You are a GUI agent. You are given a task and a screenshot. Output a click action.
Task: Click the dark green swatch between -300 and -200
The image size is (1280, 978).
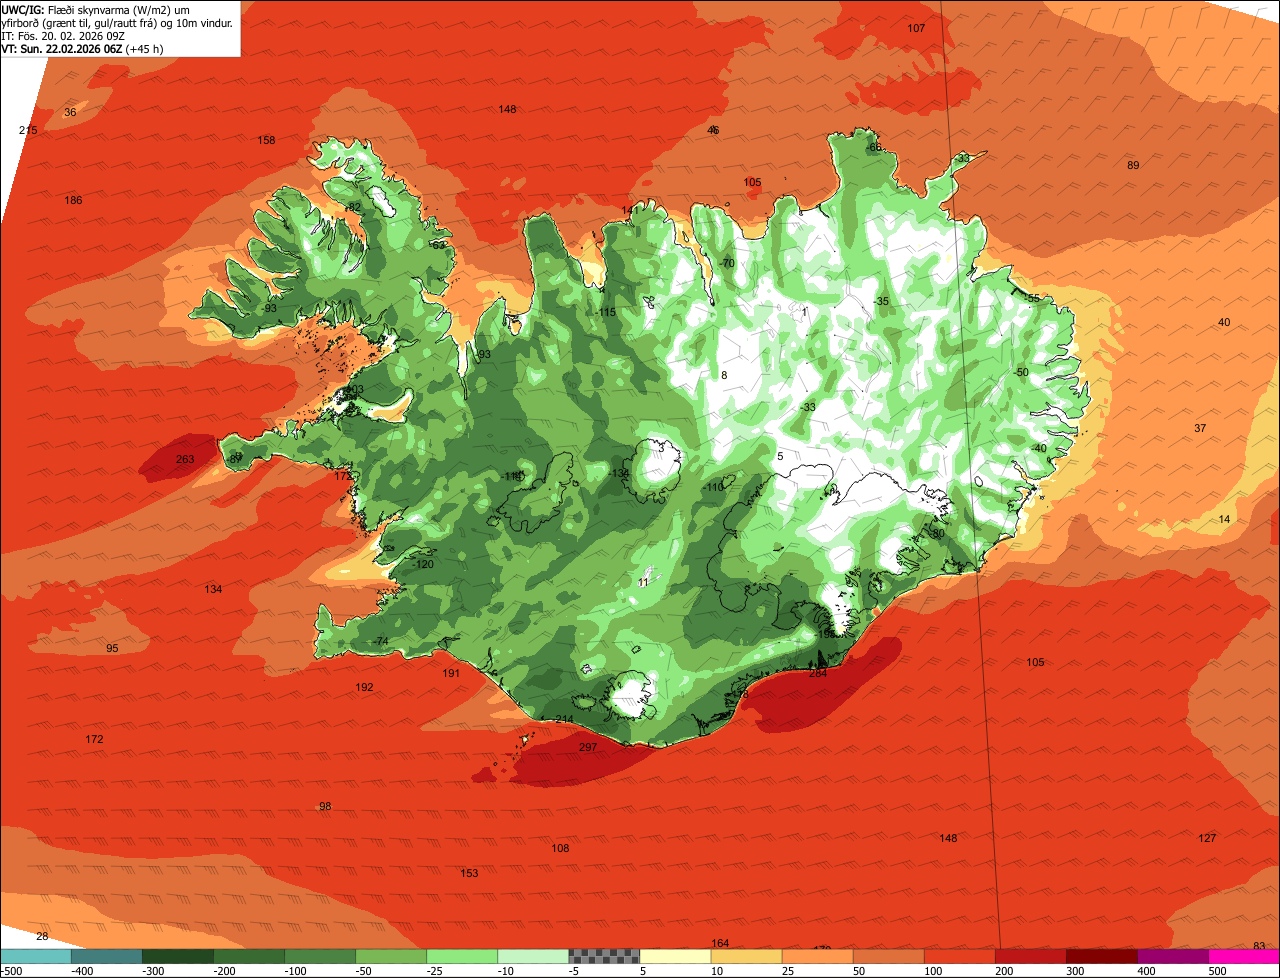pyautogui.click(x=178, y=956)
